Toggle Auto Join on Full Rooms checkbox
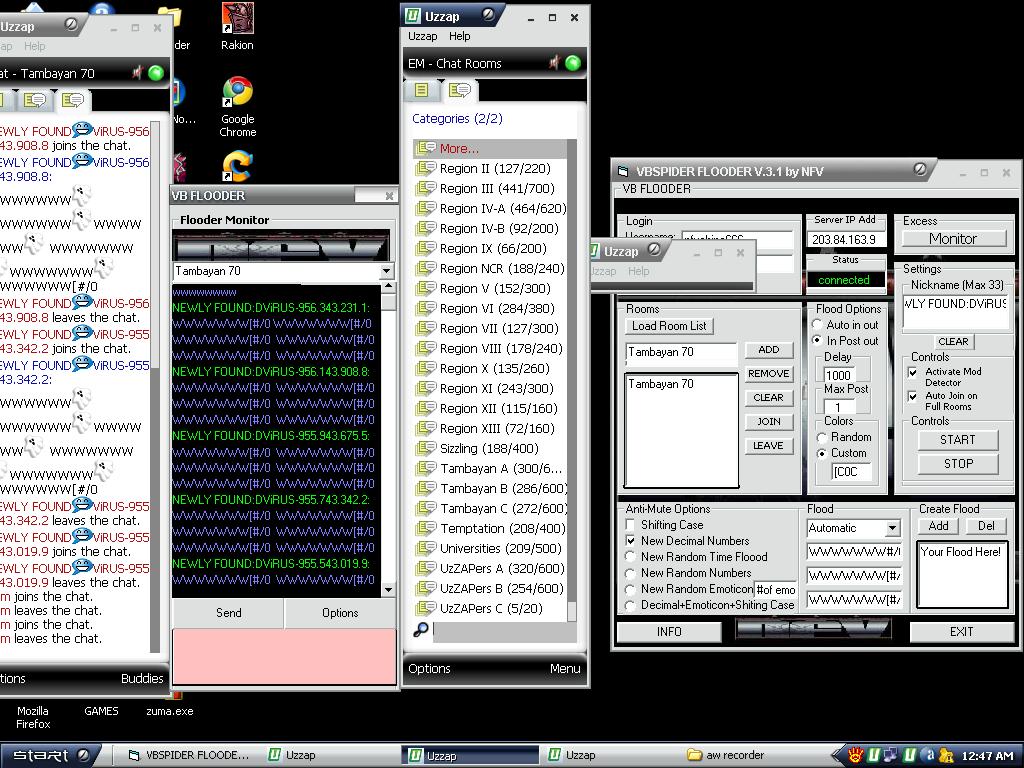1024x768 pixels. (x=913, y=396)
